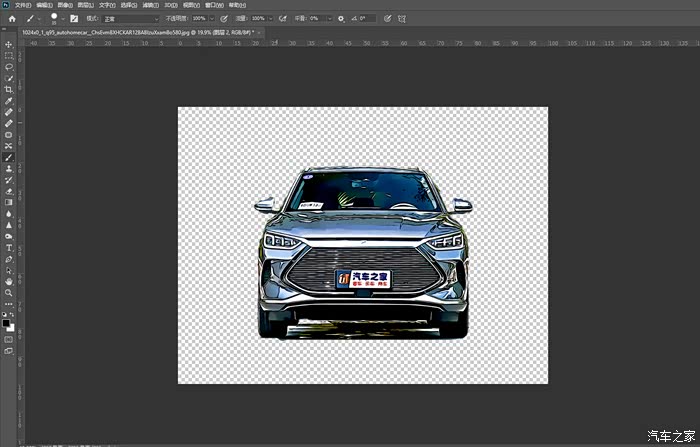The height and width of the screenshot is (447, 700).
Task: Select the Crop tool
Action: coord(9,90)
